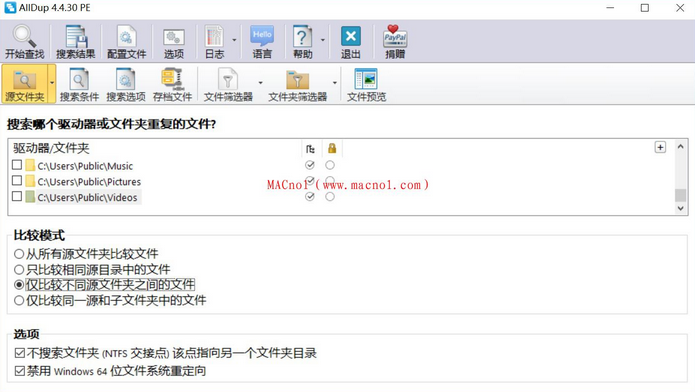Open the 文件筛选器 file filter tab
This screenshot has width=695, height=392.
228,85
